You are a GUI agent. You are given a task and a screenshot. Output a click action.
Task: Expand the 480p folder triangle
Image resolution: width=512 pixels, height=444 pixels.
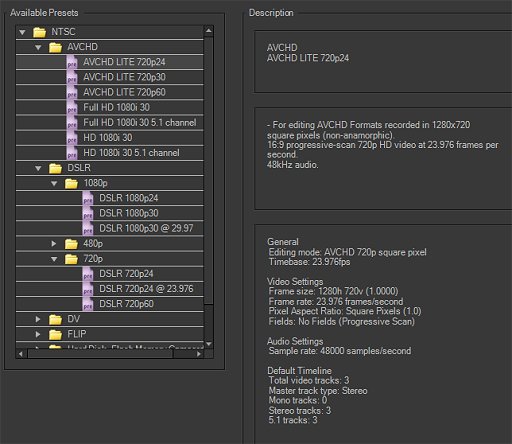pos(54,244)
